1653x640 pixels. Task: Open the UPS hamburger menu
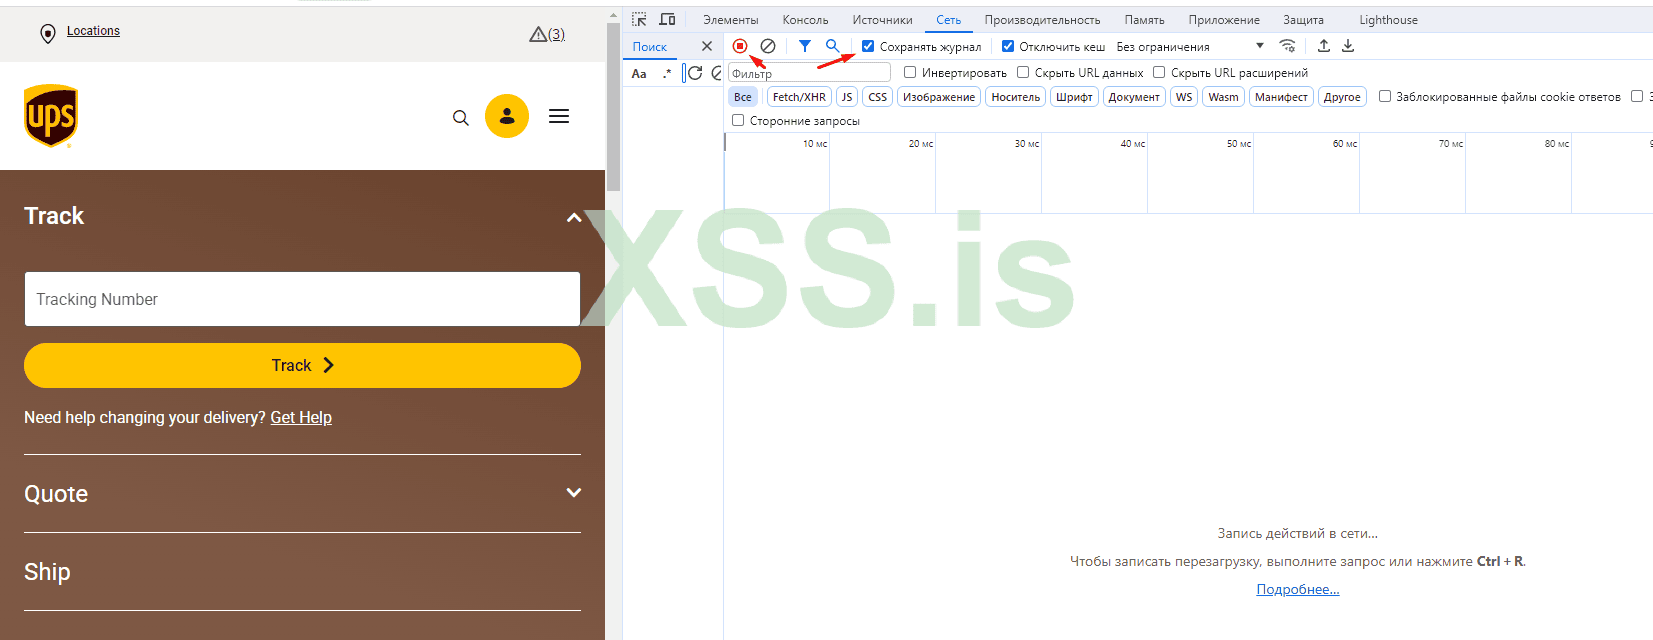tap(559, 116)
